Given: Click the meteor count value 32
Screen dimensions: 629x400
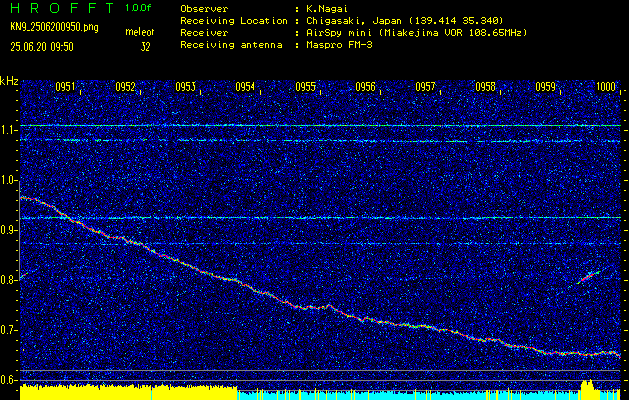Looking at the screenshot, I should (145, 47).
